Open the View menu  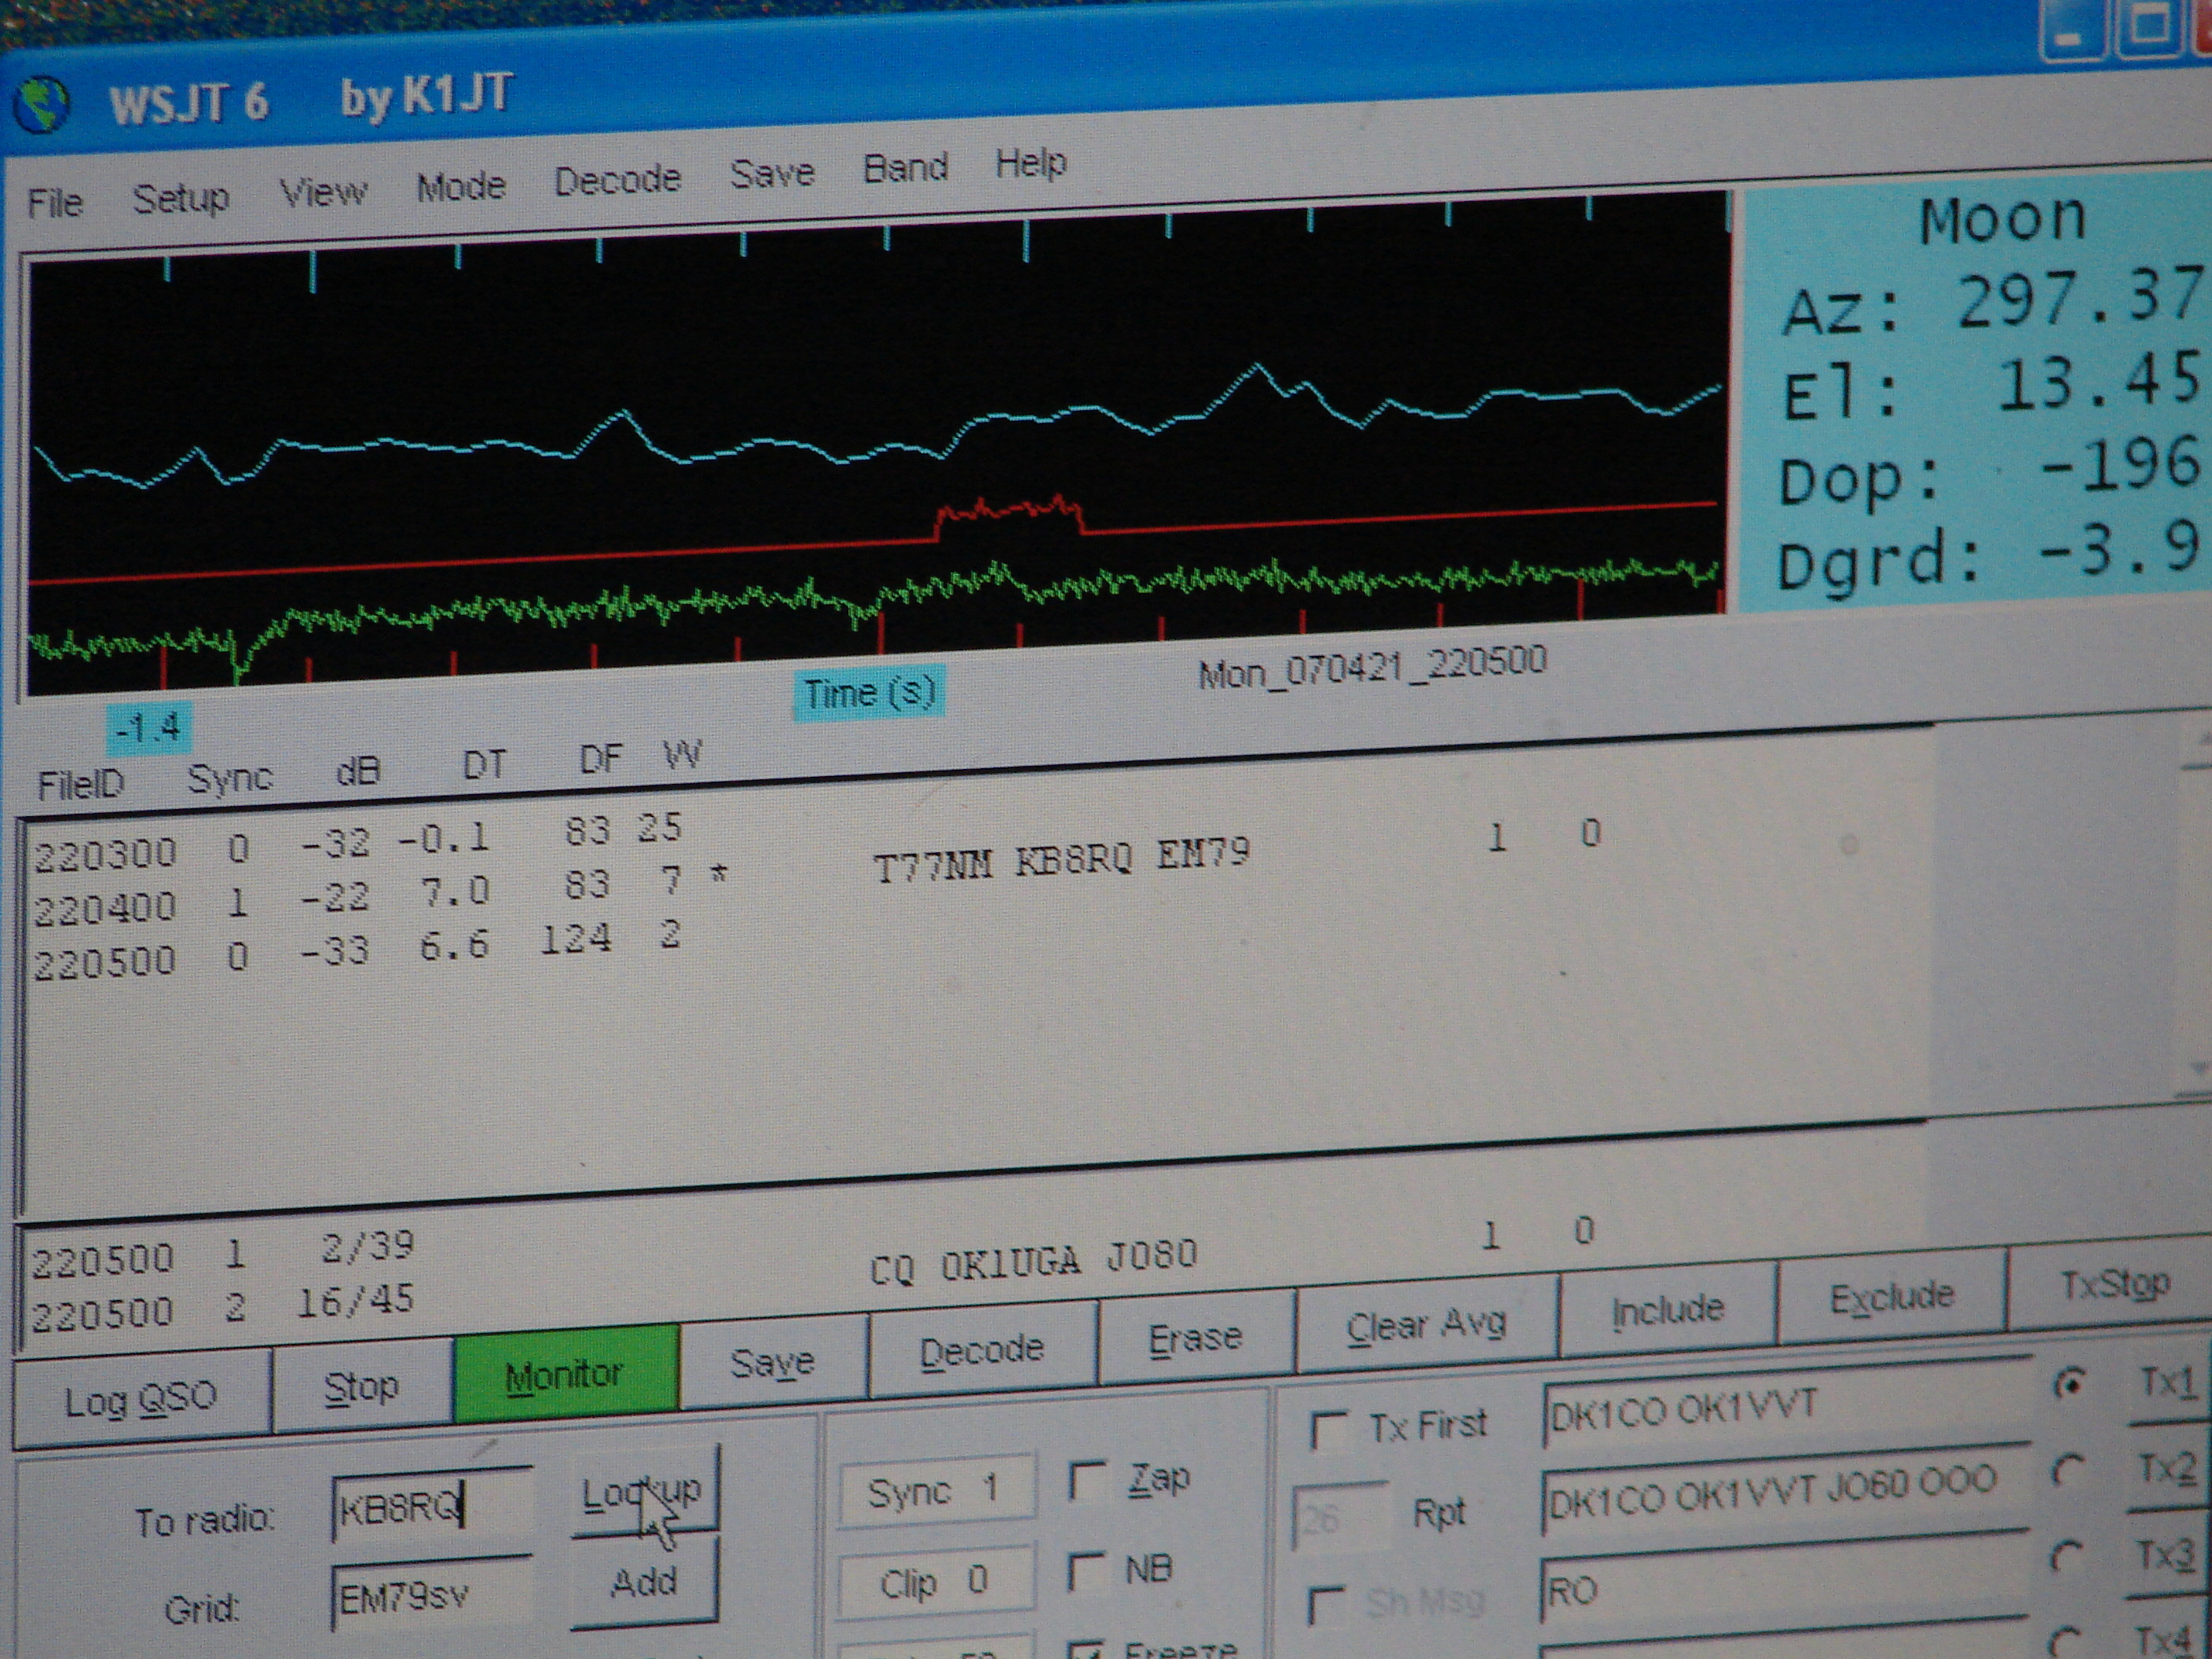tap(323, 192)
